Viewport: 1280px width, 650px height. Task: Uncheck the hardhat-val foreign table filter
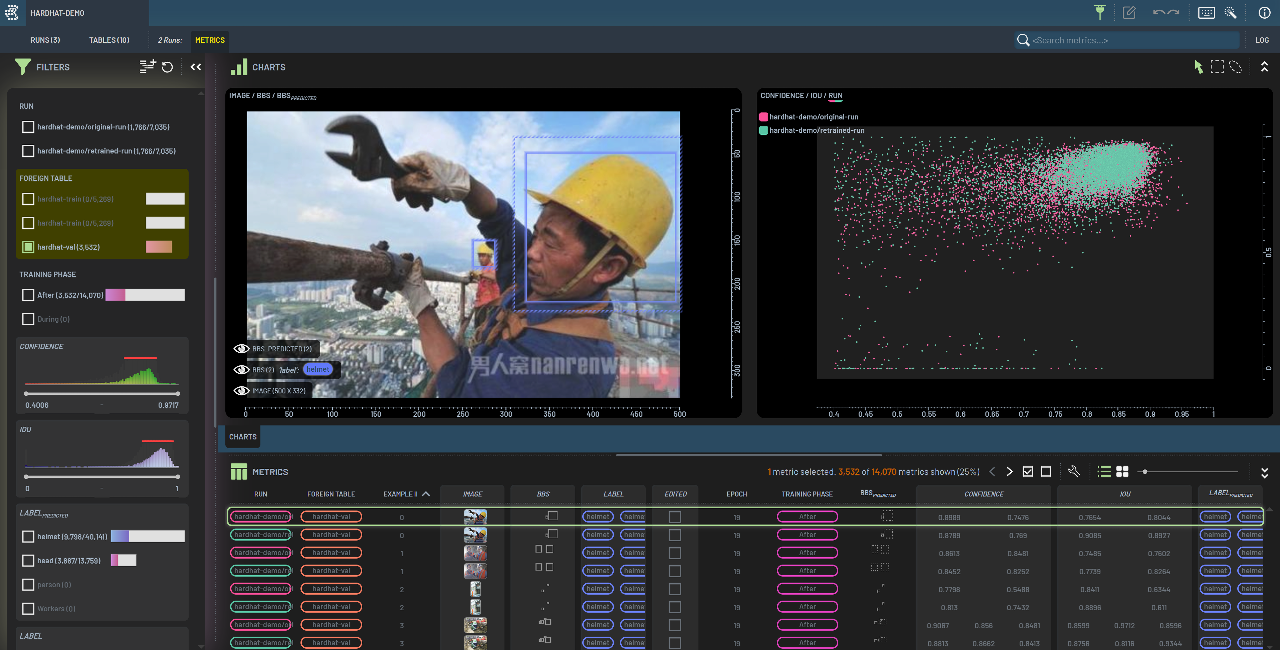point(28,247)
